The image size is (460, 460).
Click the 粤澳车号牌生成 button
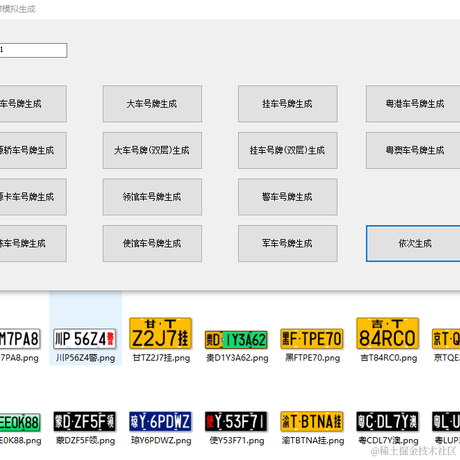click(413, 150)
